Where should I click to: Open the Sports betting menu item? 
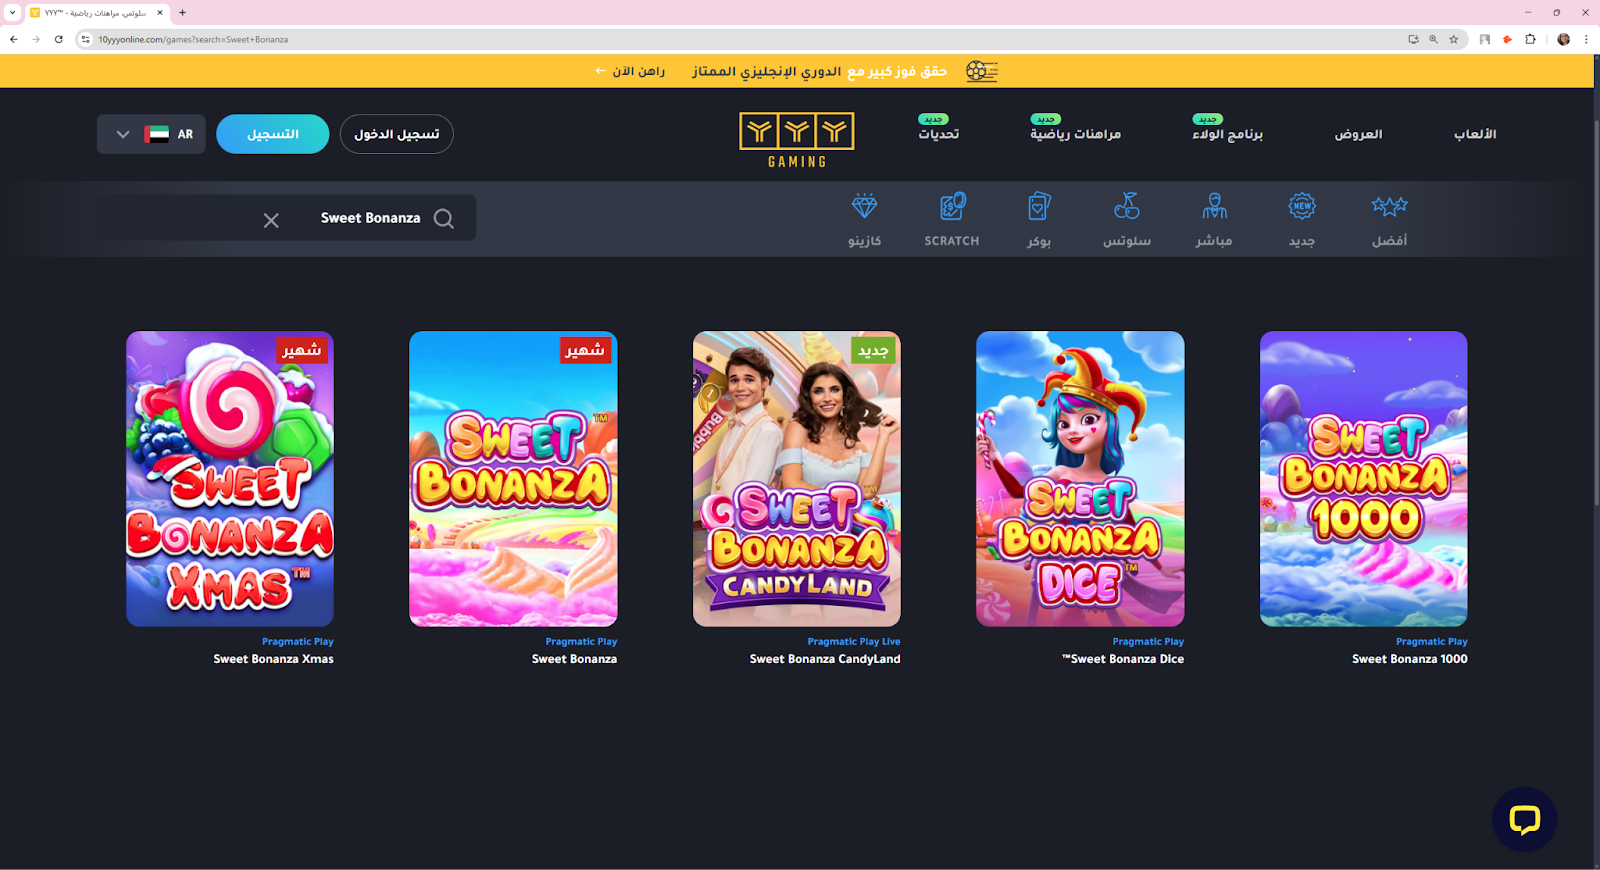click(x=1076, y=134)
